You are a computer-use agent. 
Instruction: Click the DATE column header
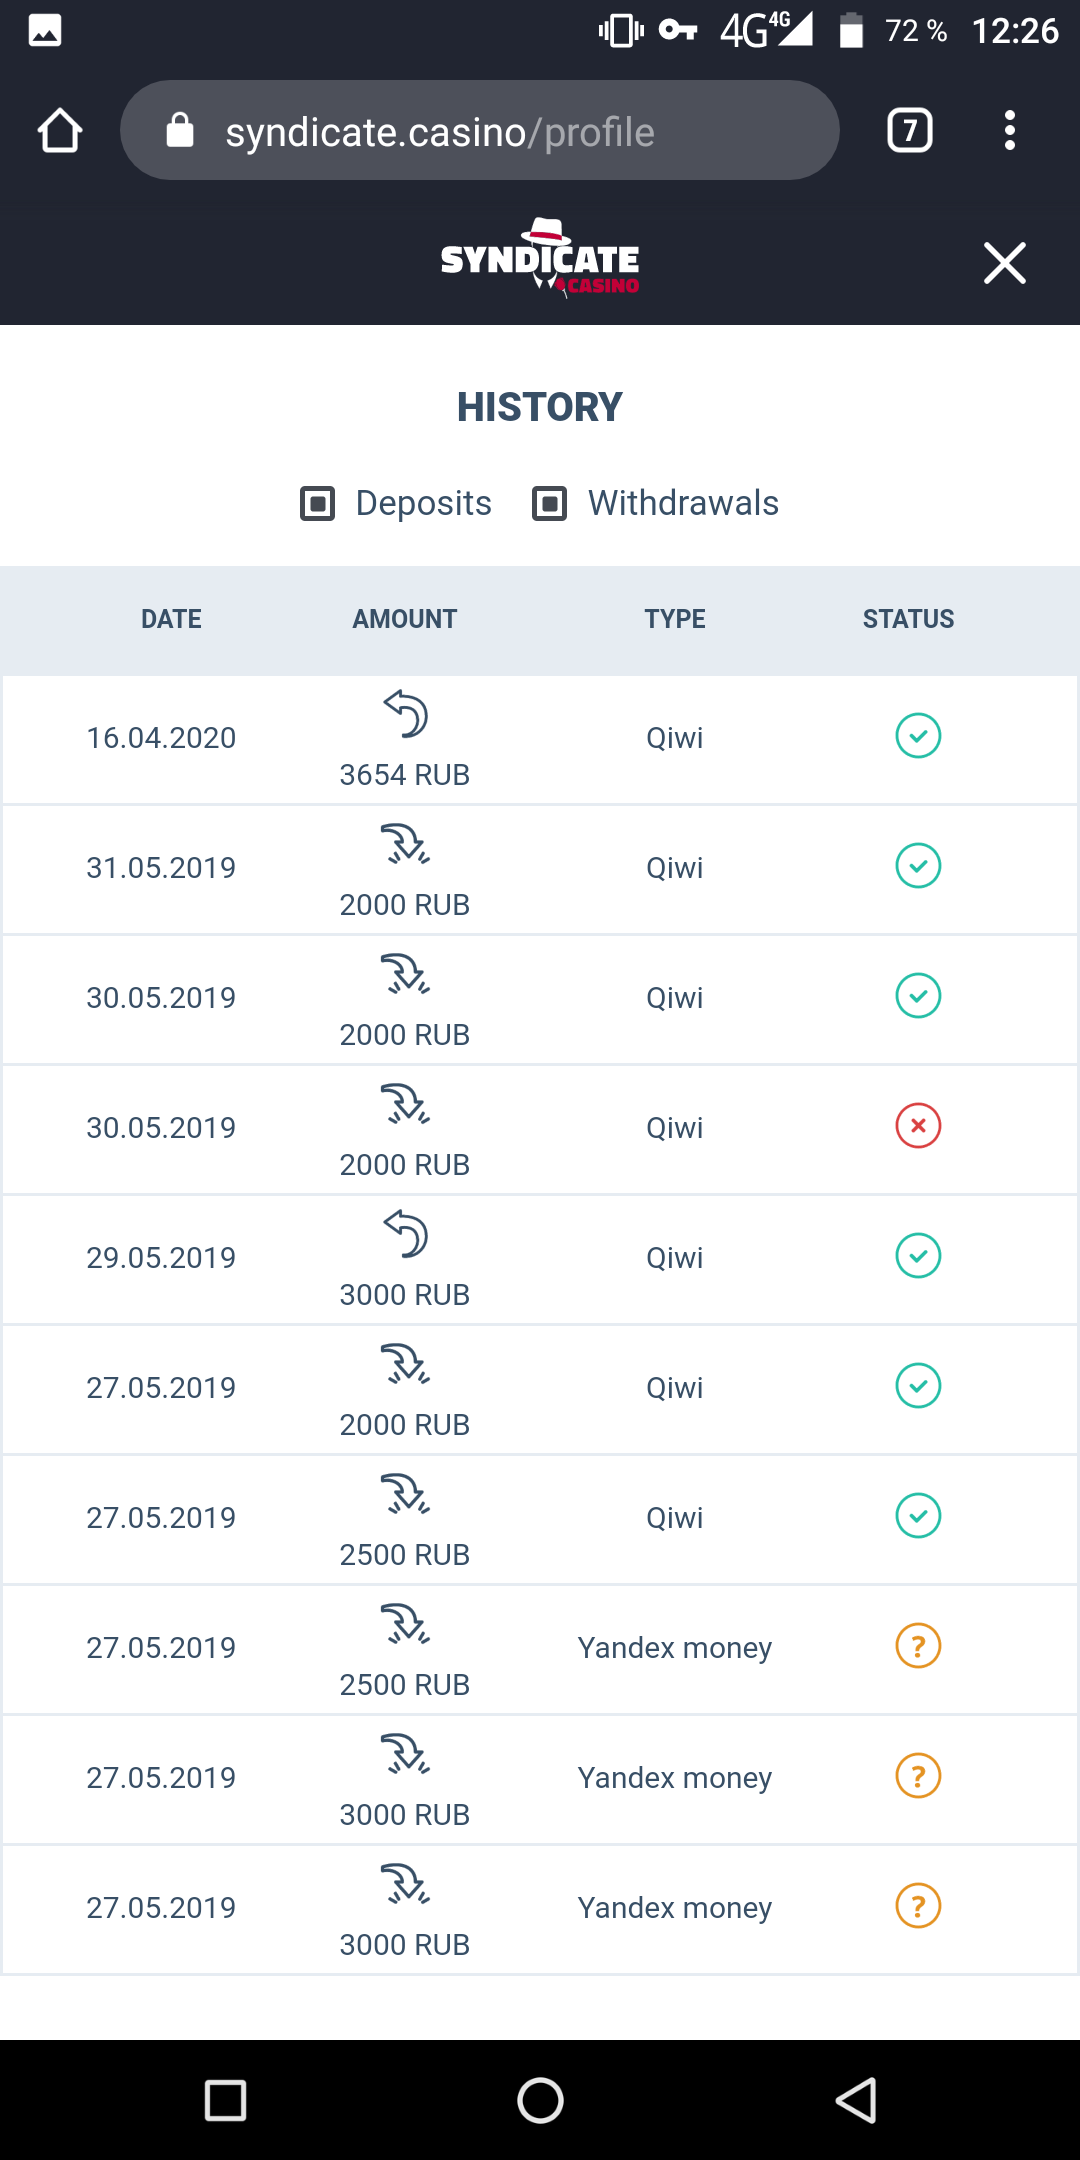(171, 619)
